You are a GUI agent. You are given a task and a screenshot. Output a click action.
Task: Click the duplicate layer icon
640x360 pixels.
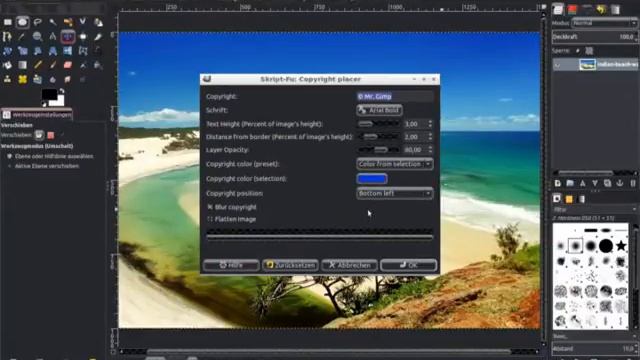607,184
